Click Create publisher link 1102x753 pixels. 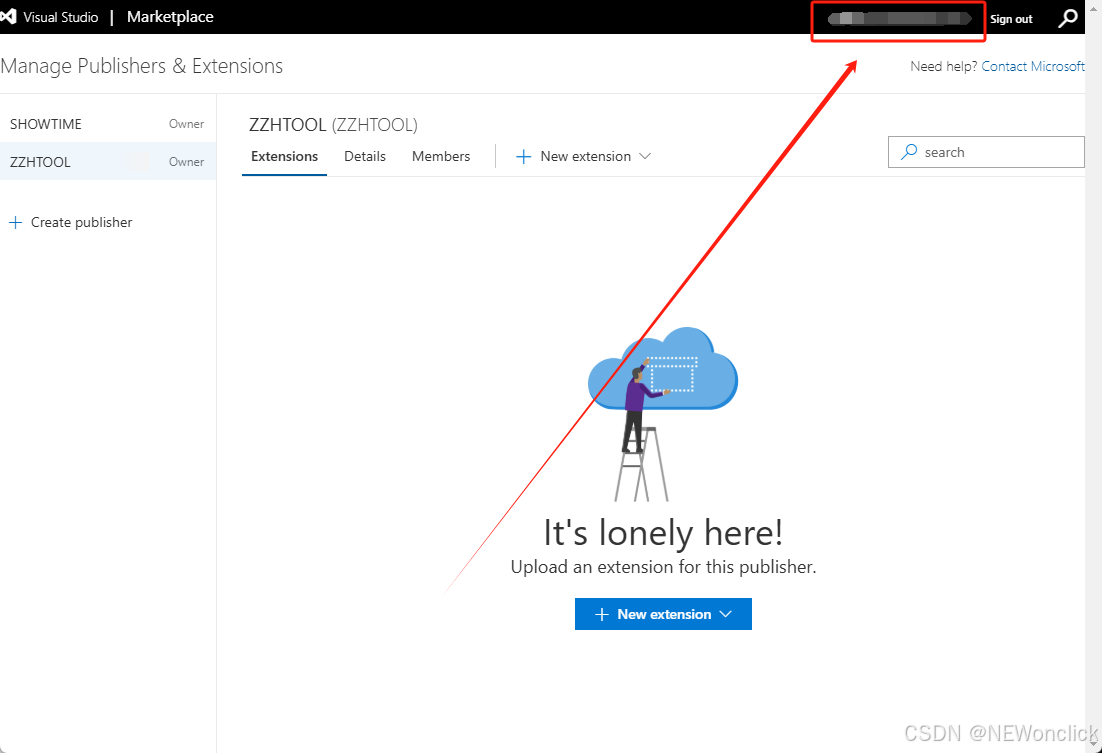[x=70, y=223]
